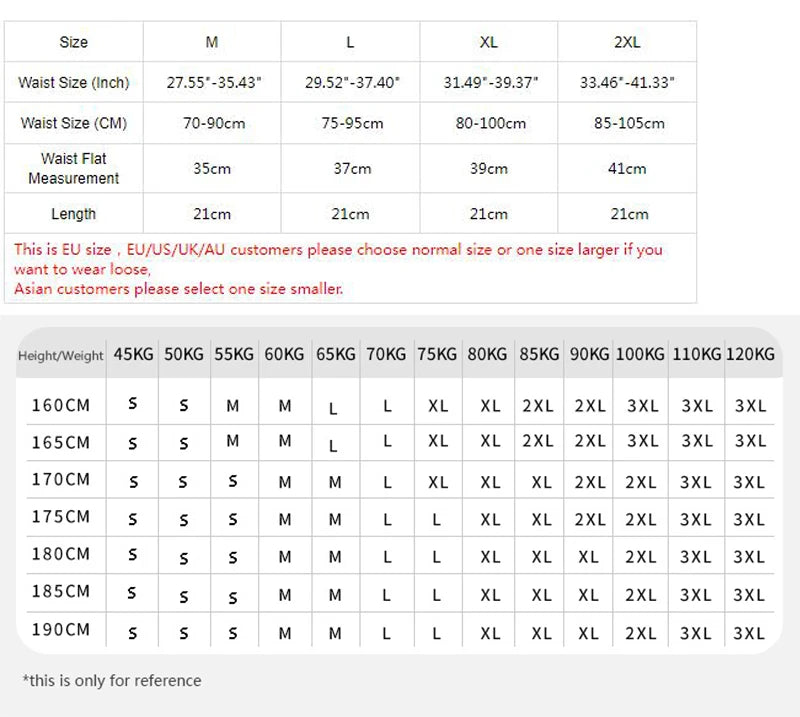Click the 39cm flat measurement cell
The image size is (800, 717).
point(488,168)
